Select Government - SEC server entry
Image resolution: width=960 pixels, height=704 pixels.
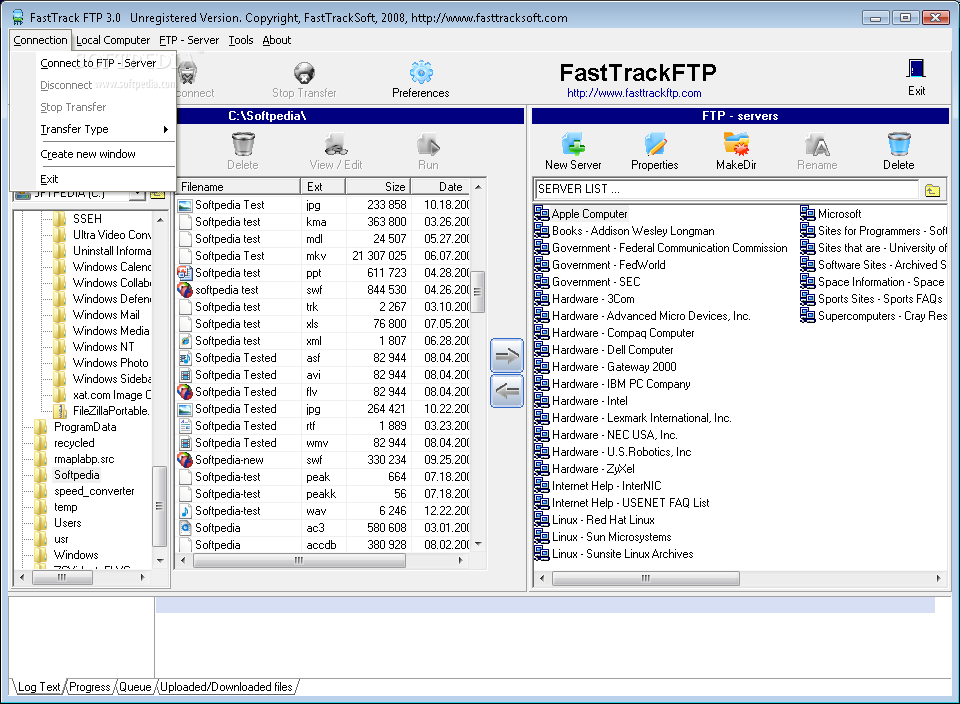pyautogui.click(x=588, y=282)
